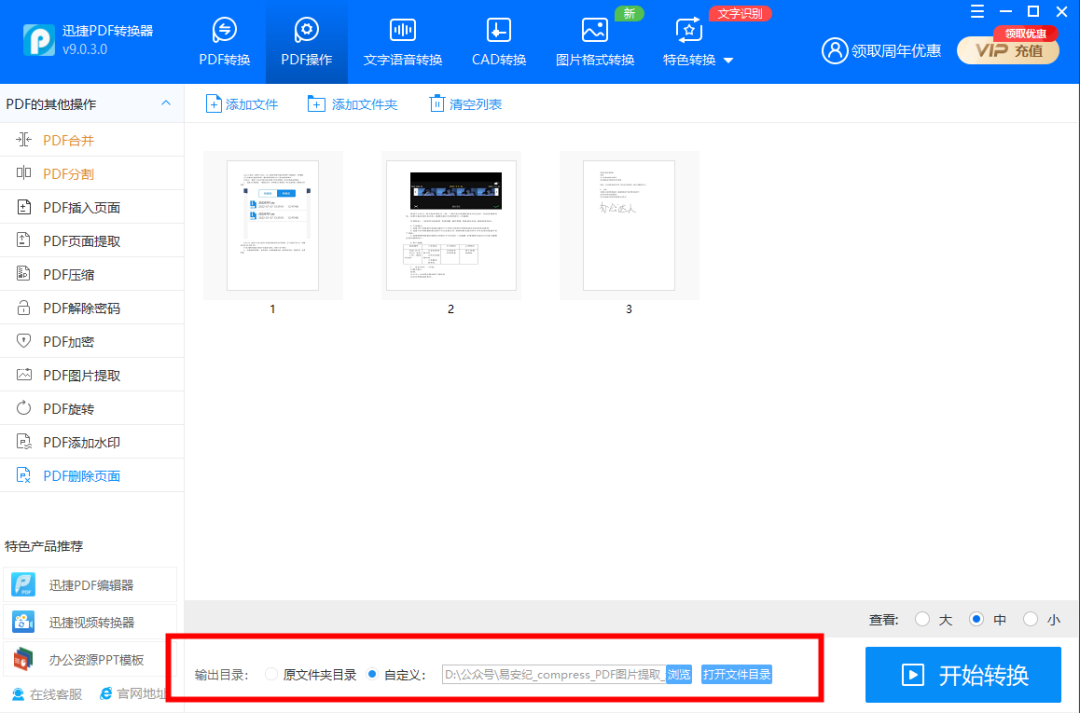Click the PDF添加水印 icon

(23, 442)
